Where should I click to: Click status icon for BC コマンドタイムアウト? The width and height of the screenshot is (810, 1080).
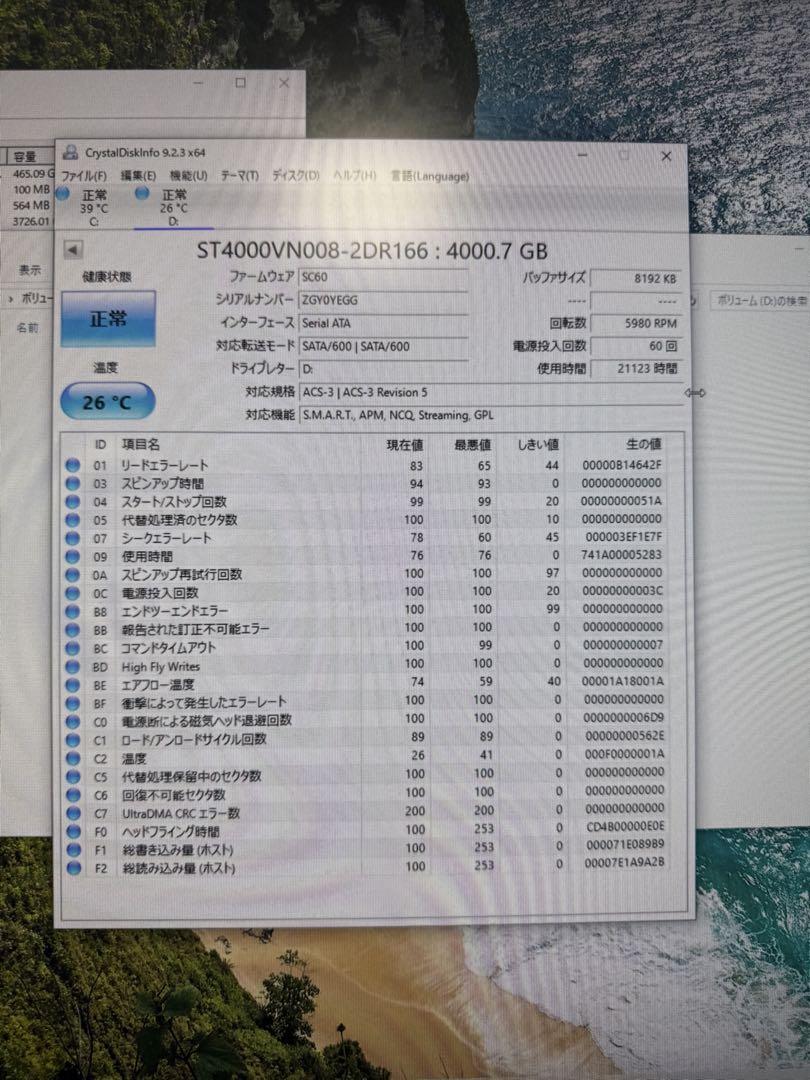(72, 648)
